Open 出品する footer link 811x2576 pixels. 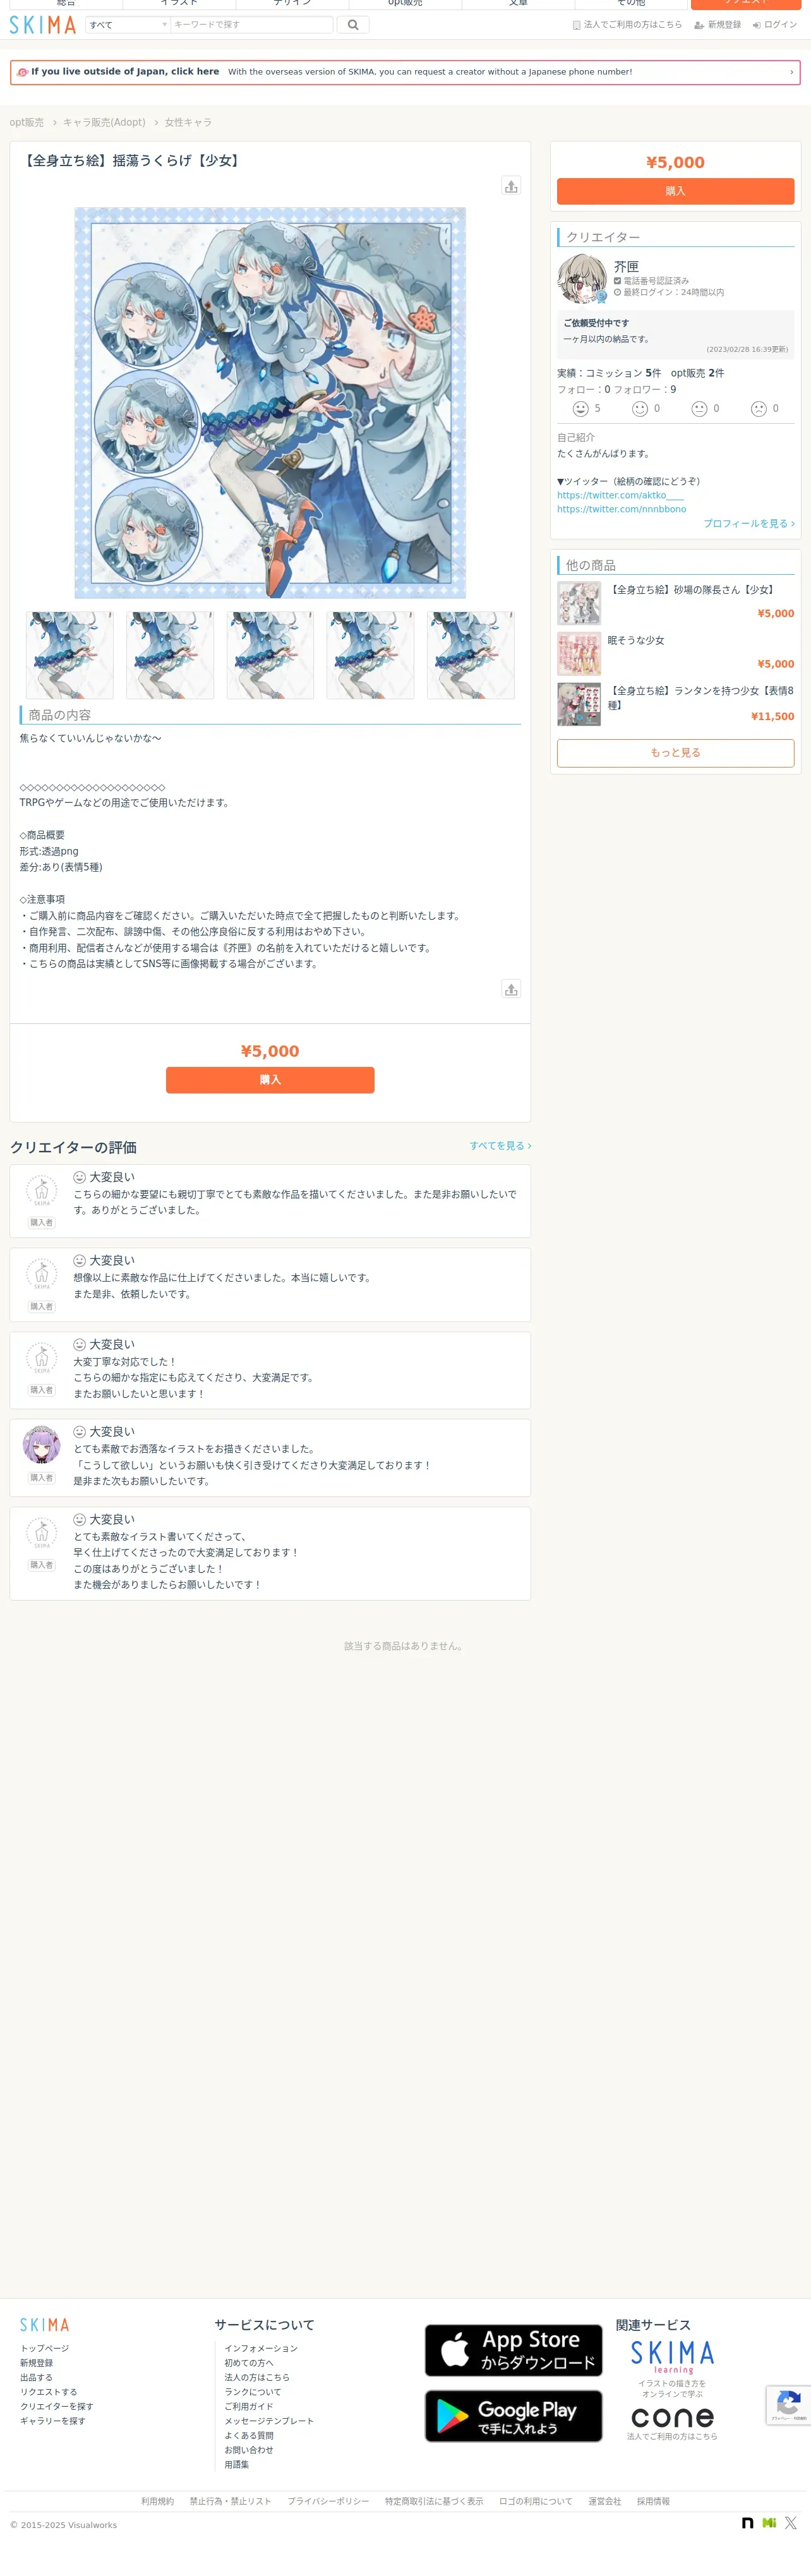point(36,2377)
